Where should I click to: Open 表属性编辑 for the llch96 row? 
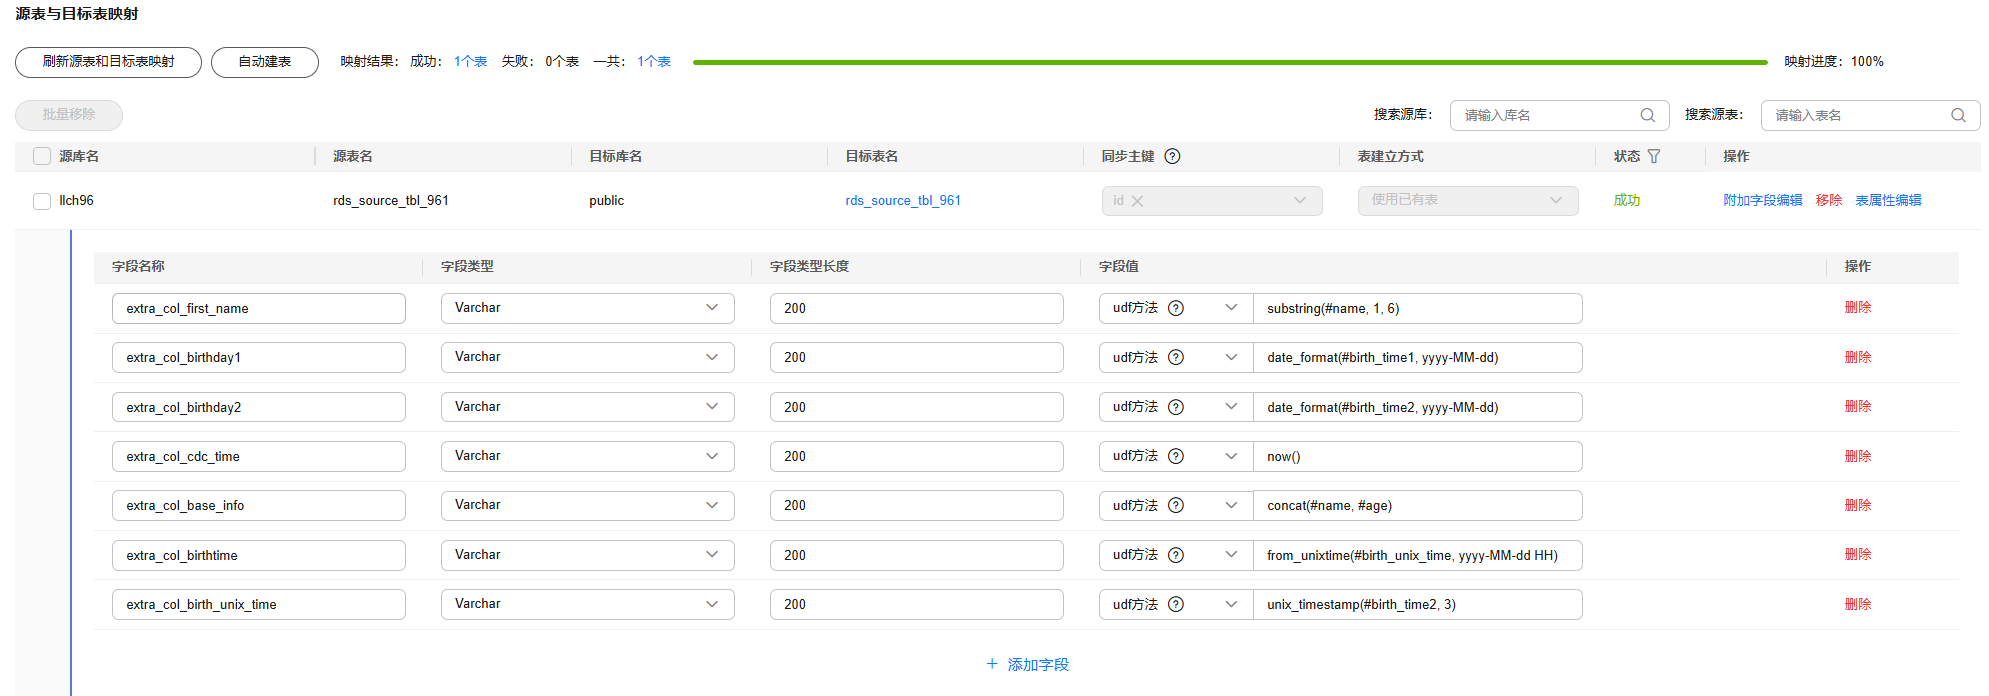pos(1888,200)
